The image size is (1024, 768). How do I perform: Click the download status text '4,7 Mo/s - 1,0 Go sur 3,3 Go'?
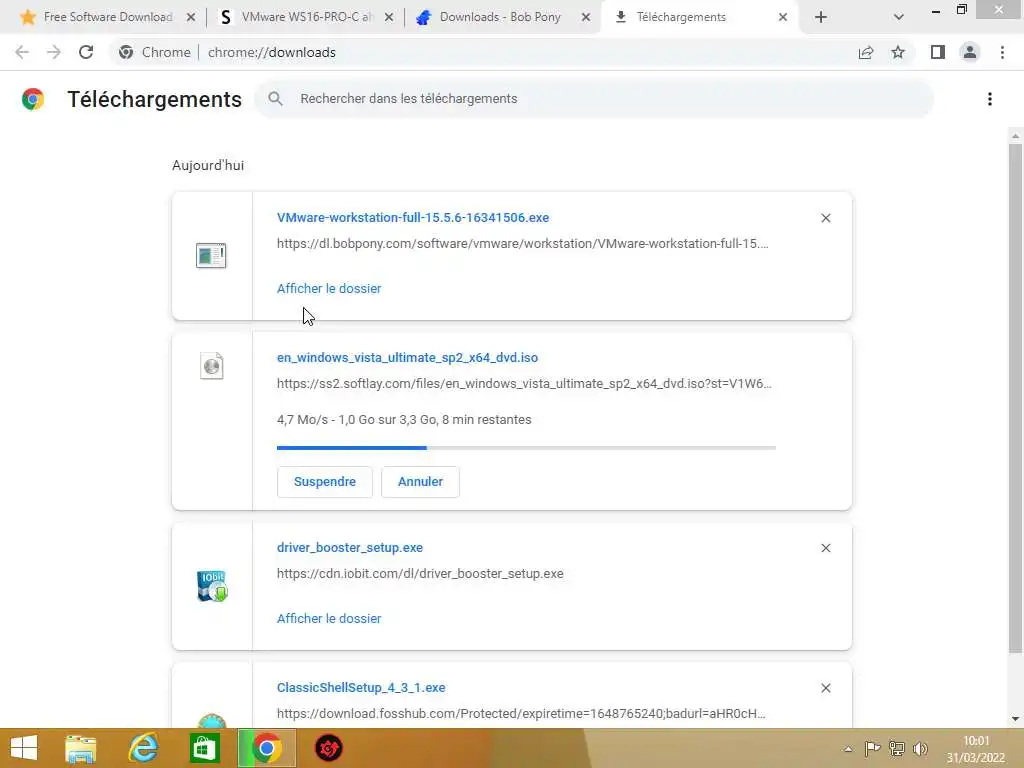356,420
